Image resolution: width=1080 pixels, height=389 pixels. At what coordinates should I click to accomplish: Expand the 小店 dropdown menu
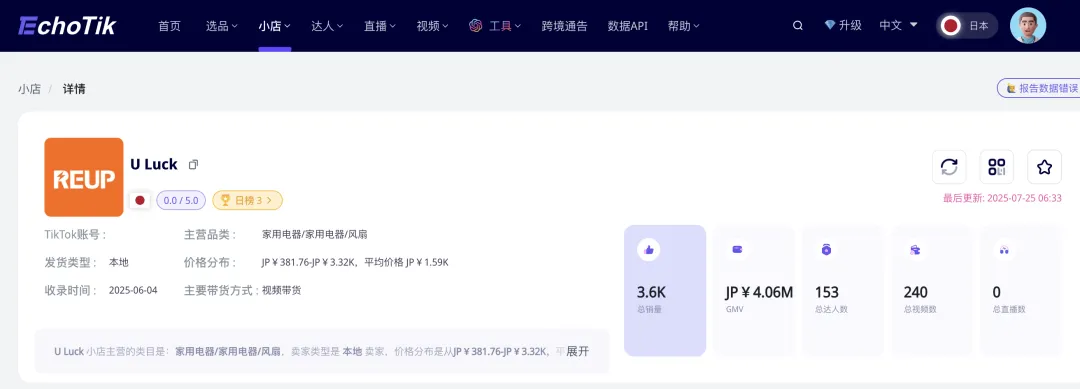[274, 25]
